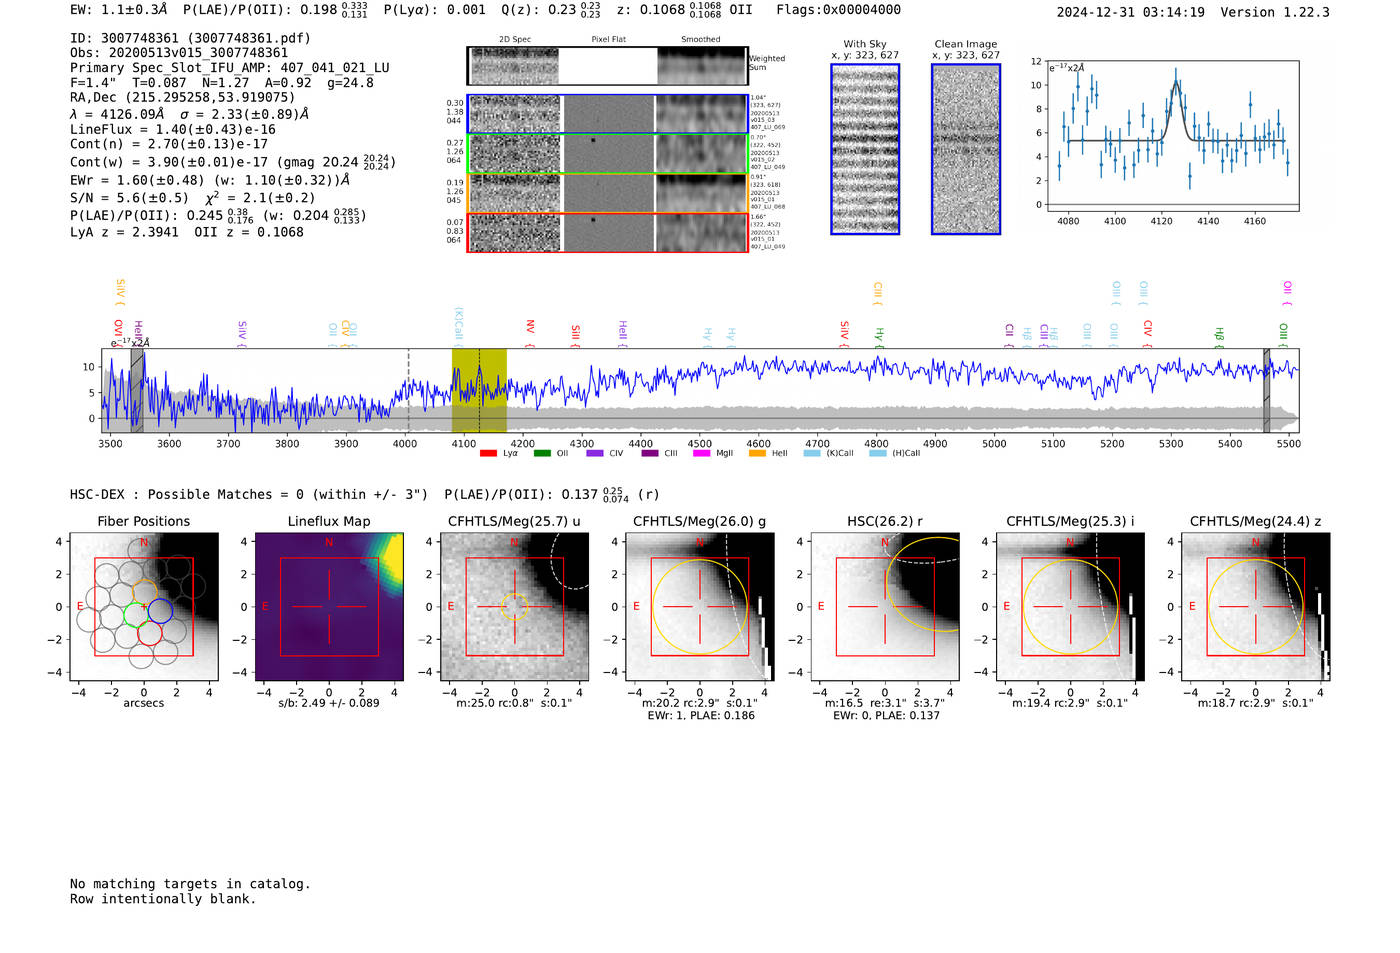Click the orange SiIV label at the far left
Viewport: 1400px width, 953px height.
coord(120,291)
